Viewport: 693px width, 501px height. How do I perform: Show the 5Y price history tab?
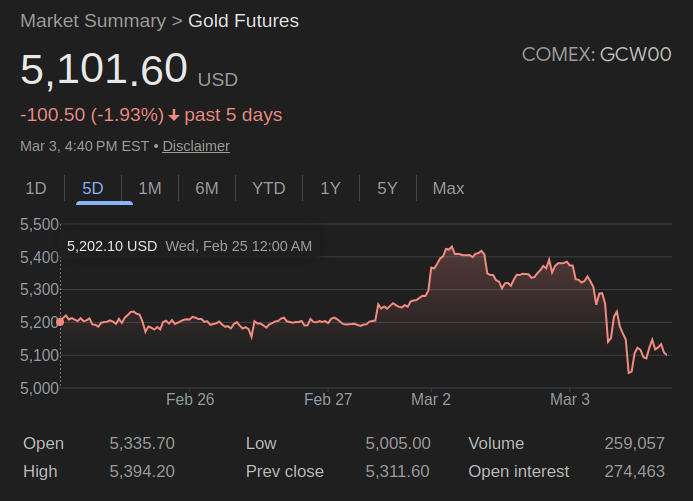(388, 188)
